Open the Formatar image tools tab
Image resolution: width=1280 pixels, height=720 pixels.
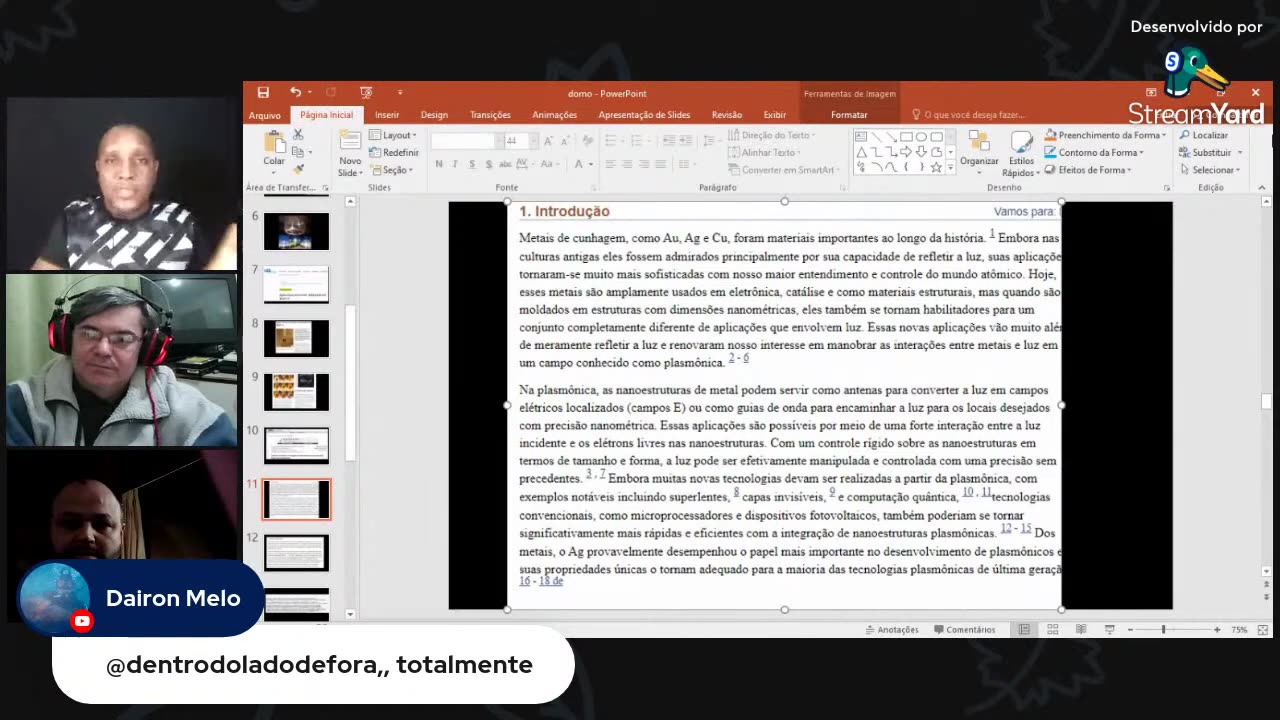coord(849,115)
